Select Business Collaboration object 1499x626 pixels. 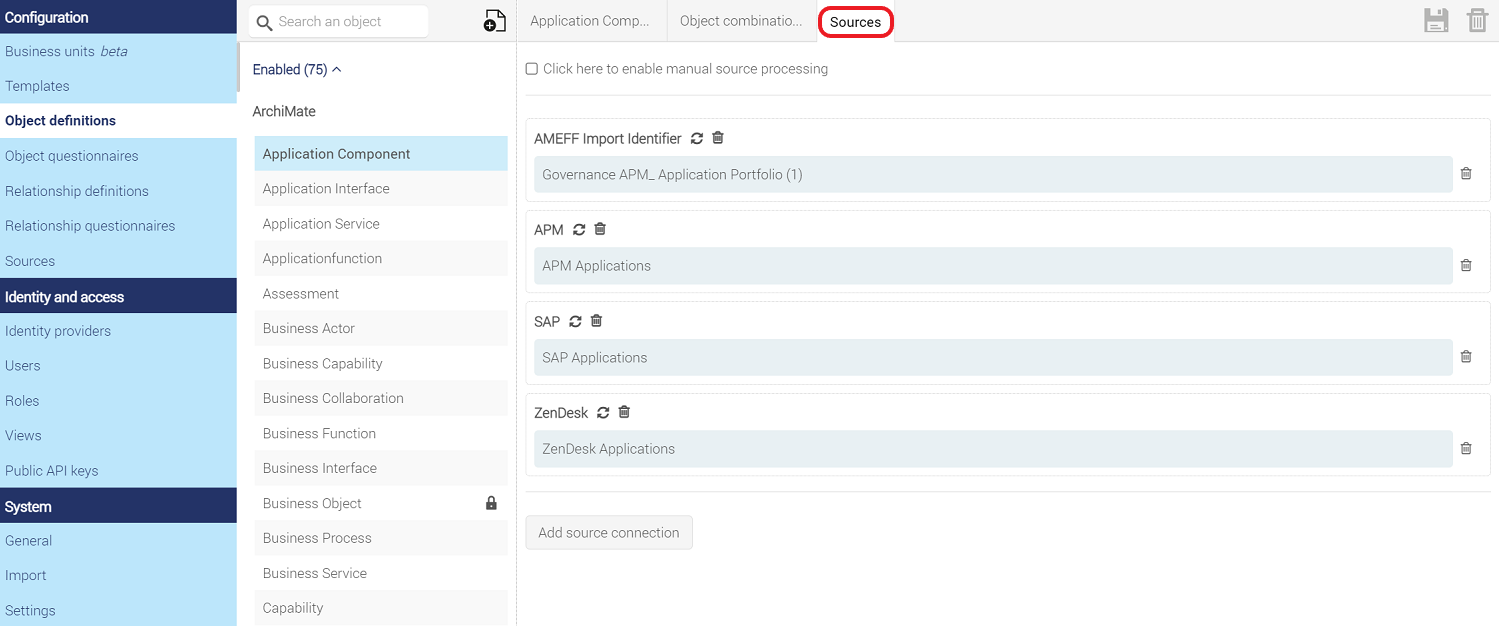point(381,398)
